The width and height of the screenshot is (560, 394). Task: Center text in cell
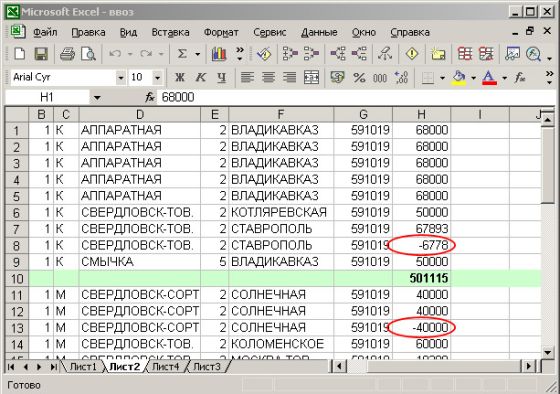click(x=268, y=77)
